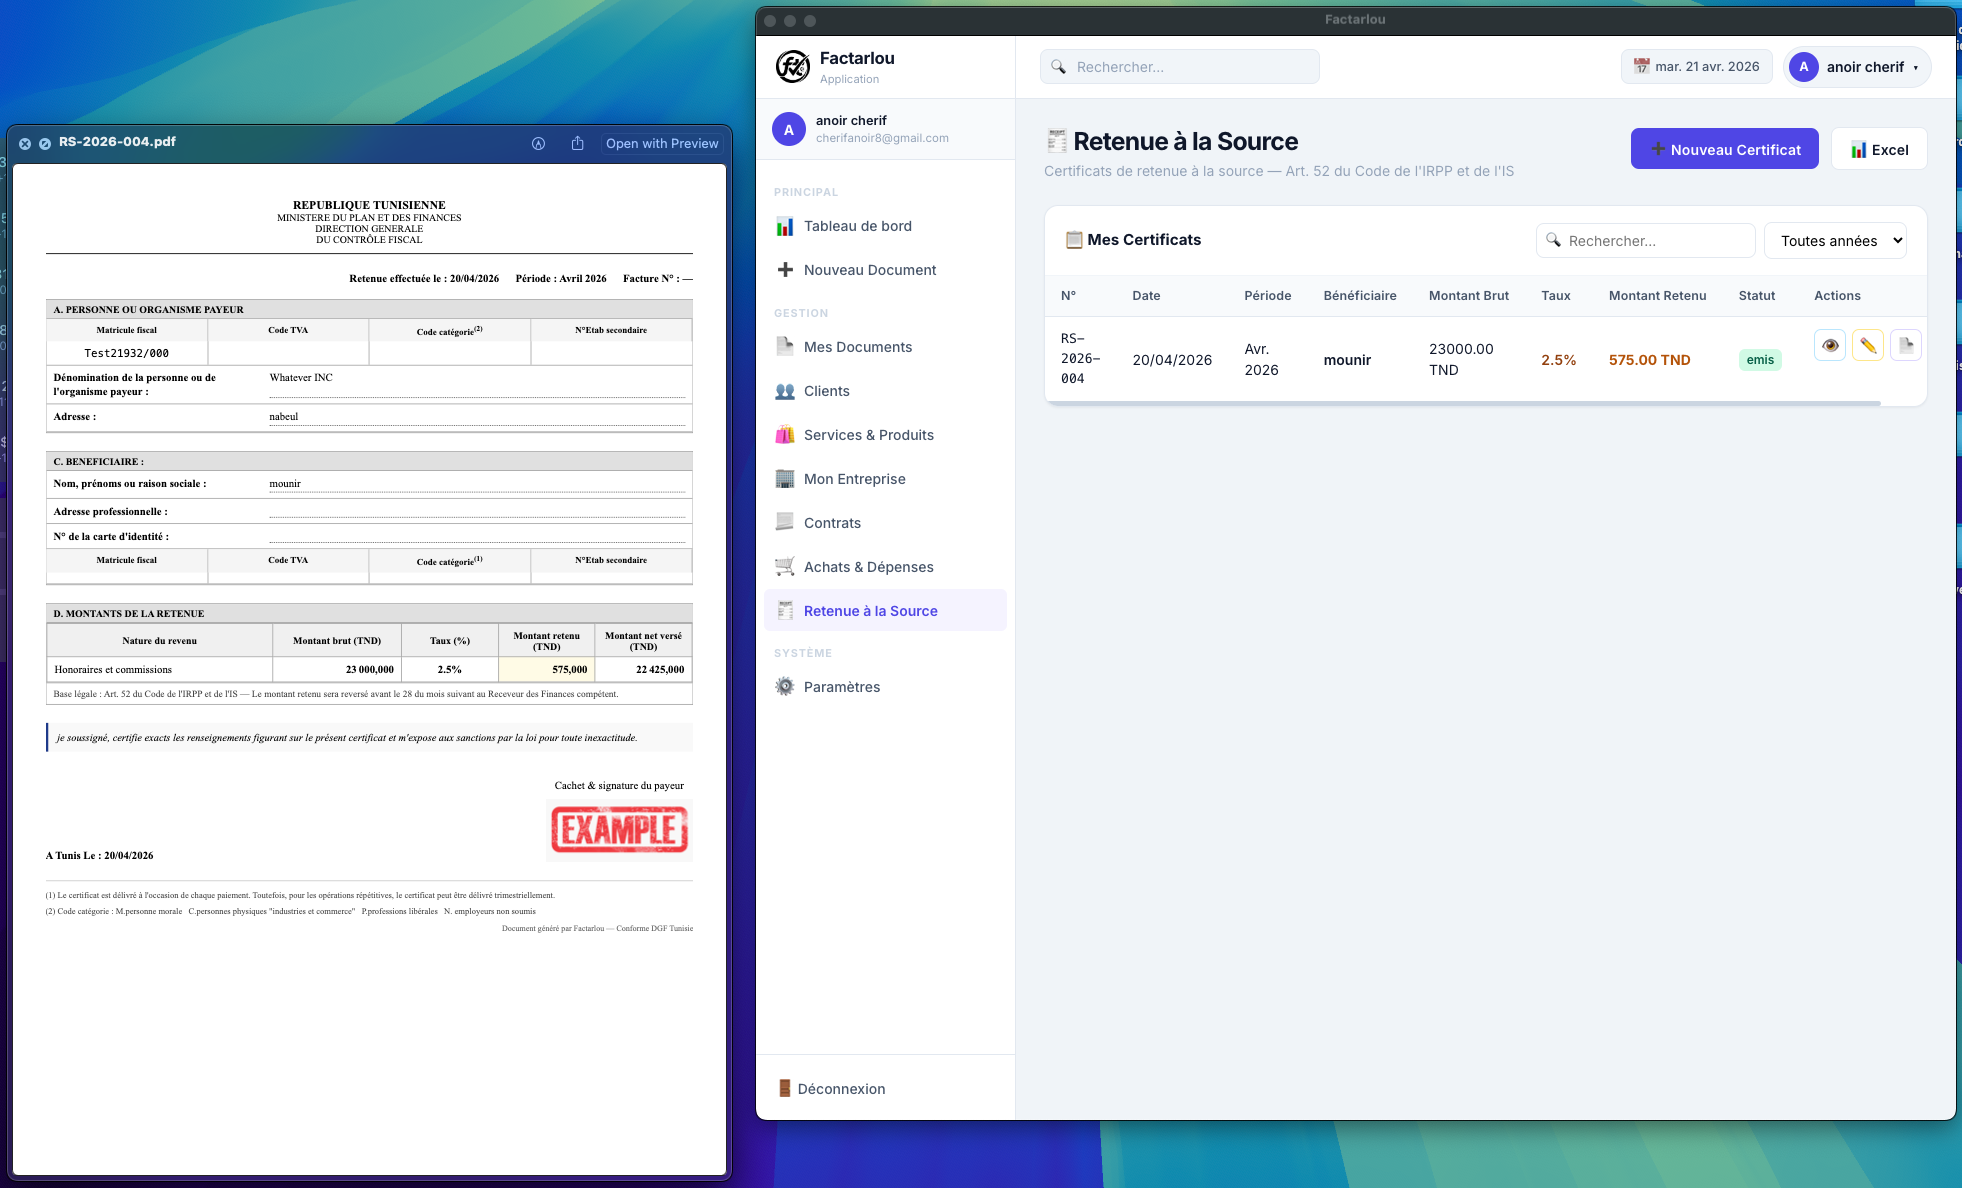Open the Clients section
The height and width of the screenshot is (1188, 1962).
826,391
